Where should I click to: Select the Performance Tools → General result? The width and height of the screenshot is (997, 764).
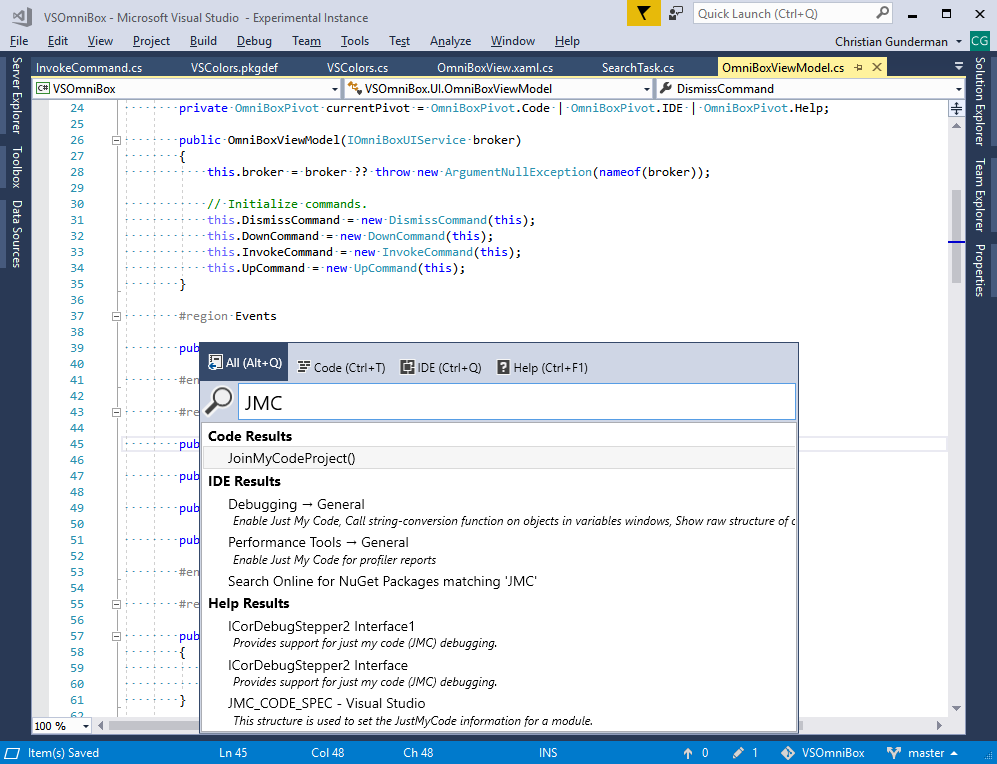tap(499, 551)
